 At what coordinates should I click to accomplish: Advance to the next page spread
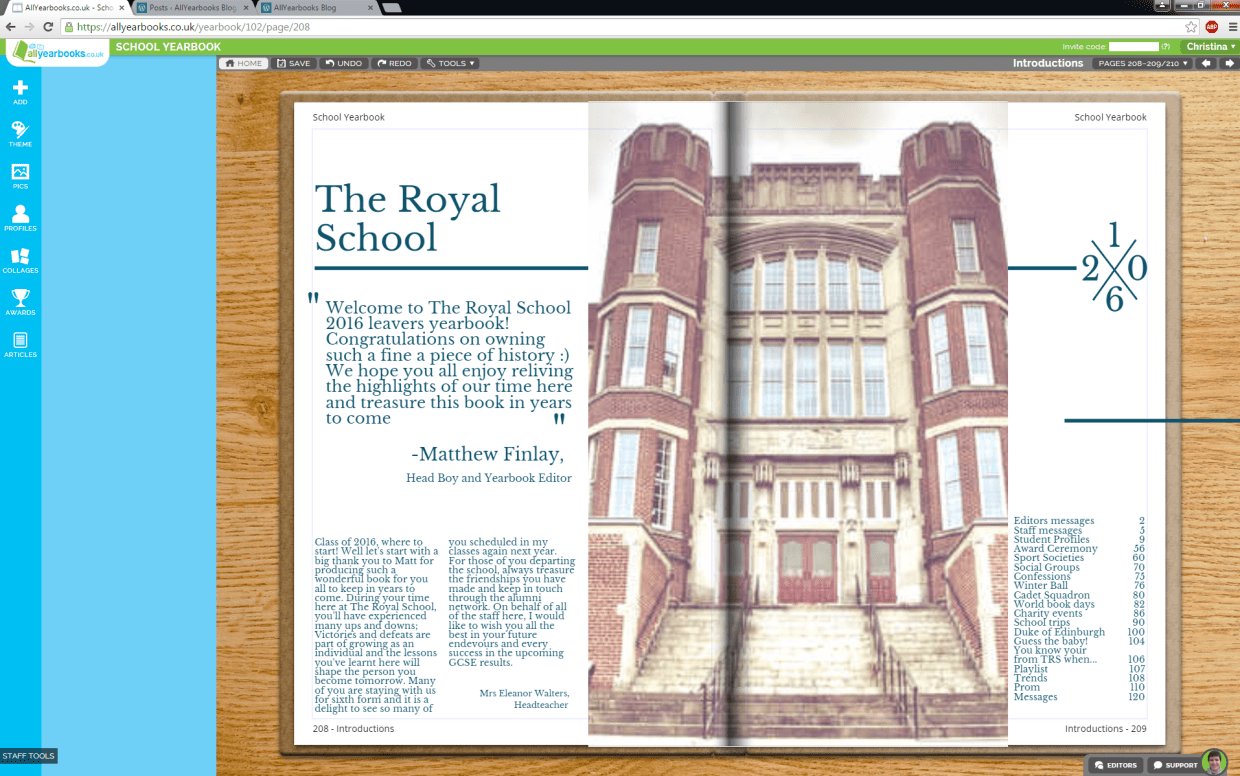[x=1231, y=62]
